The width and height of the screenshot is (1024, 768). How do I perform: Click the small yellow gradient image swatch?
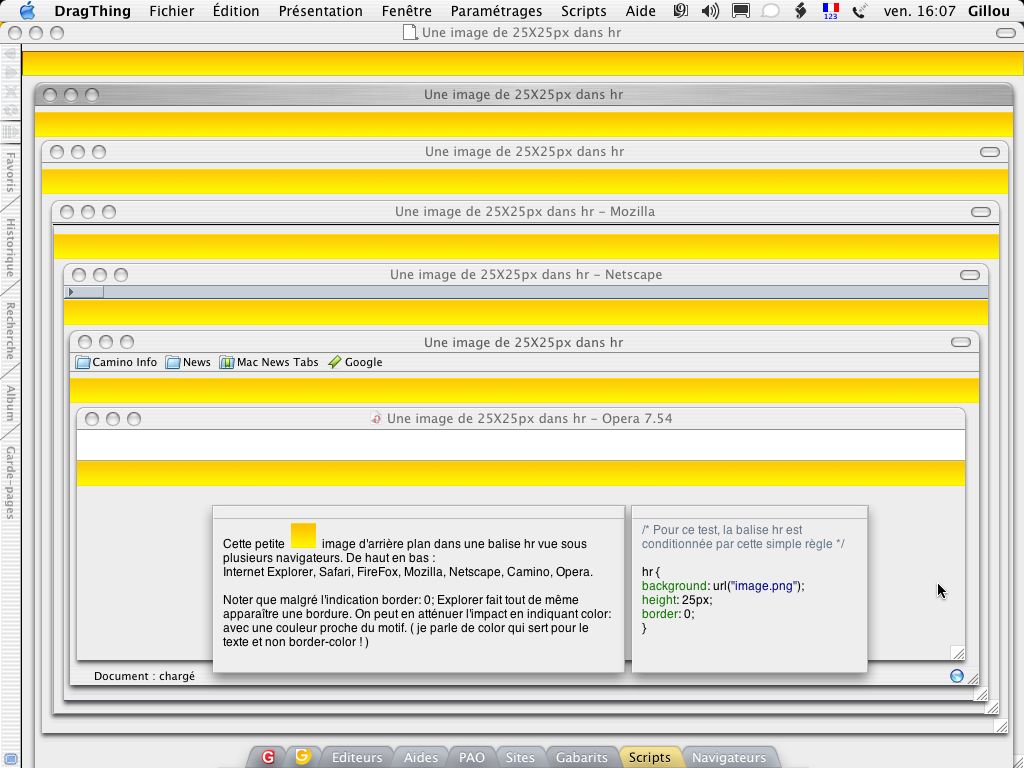(x=303, y=535)
